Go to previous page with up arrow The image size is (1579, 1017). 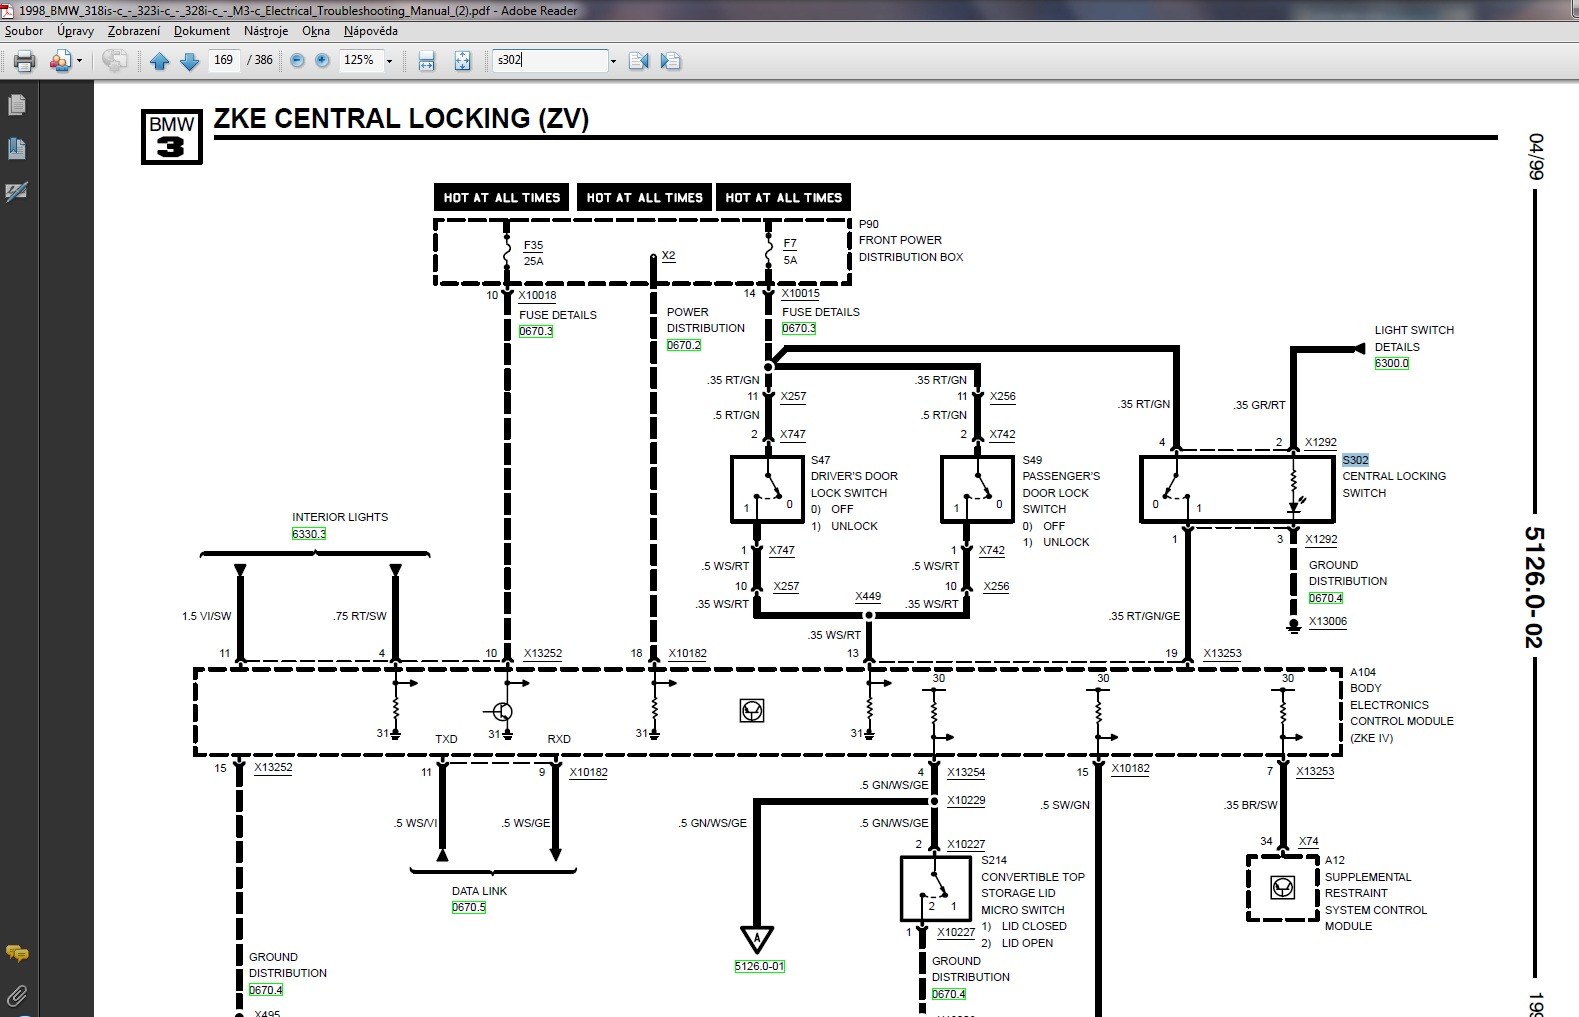(159, 61)
